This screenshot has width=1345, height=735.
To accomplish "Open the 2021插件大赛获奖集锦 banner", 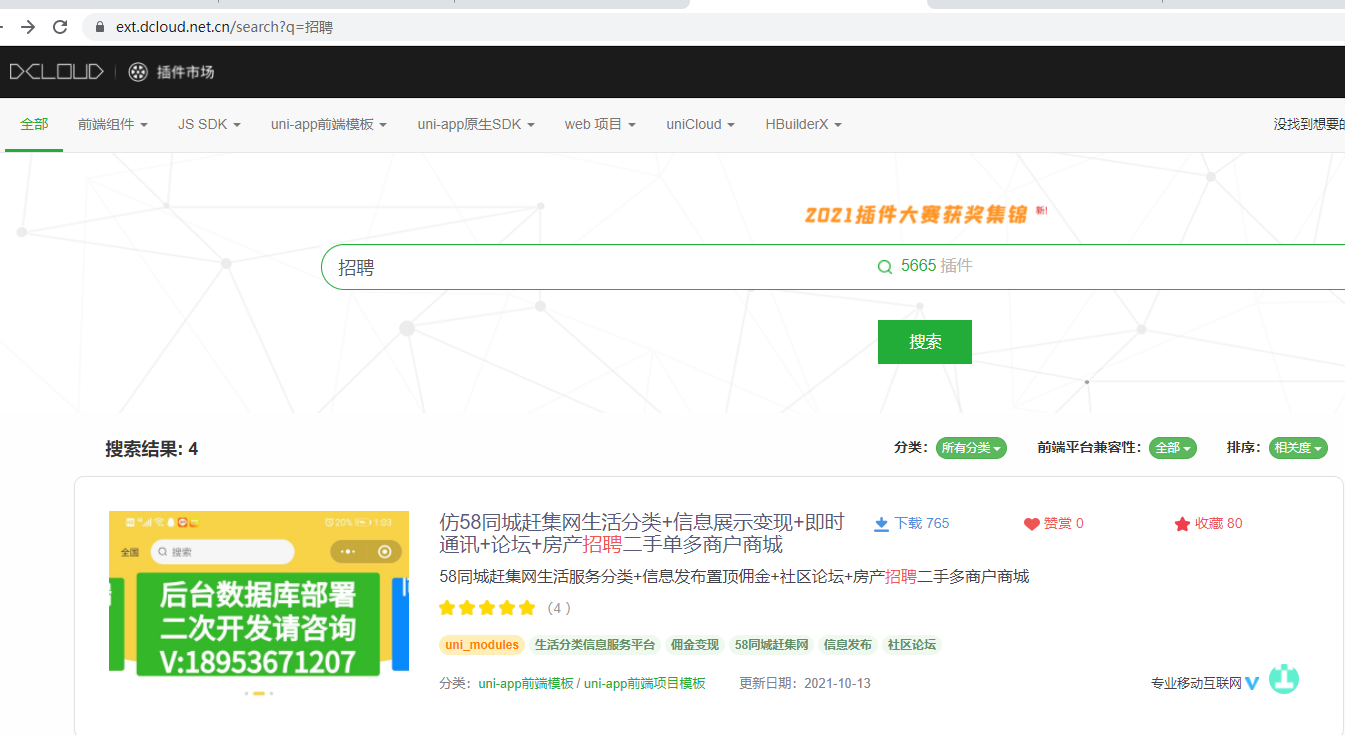I will pos(916,214).
